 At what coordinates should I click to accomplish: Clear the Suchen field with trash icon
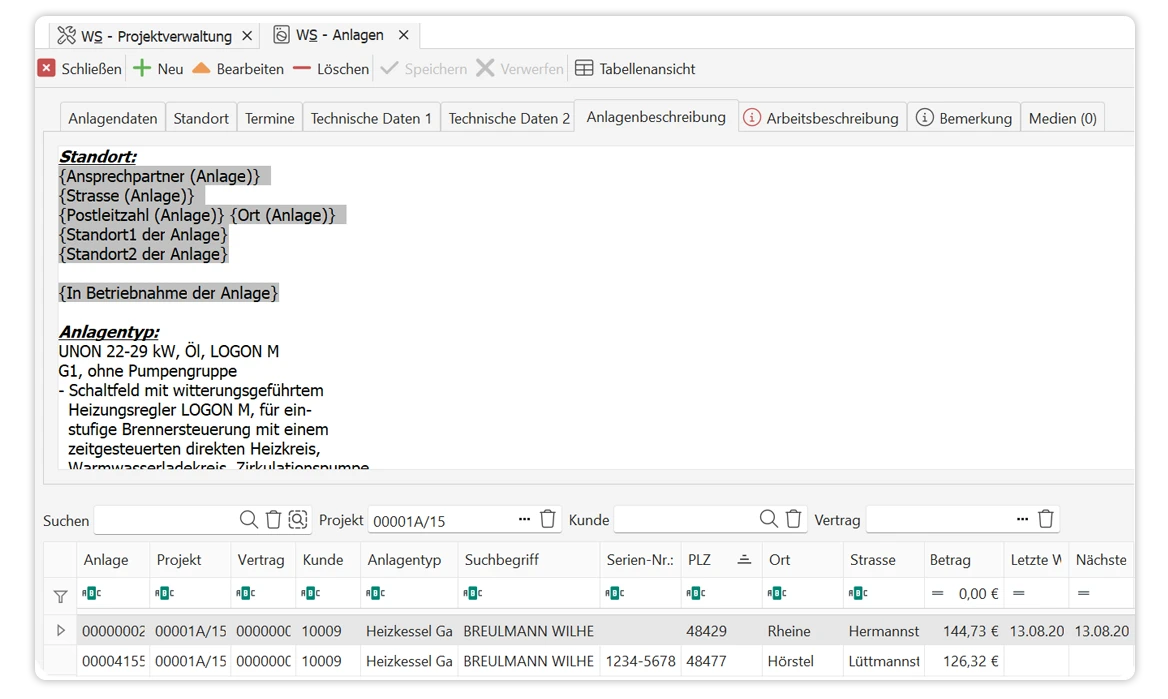pos(274,519)
